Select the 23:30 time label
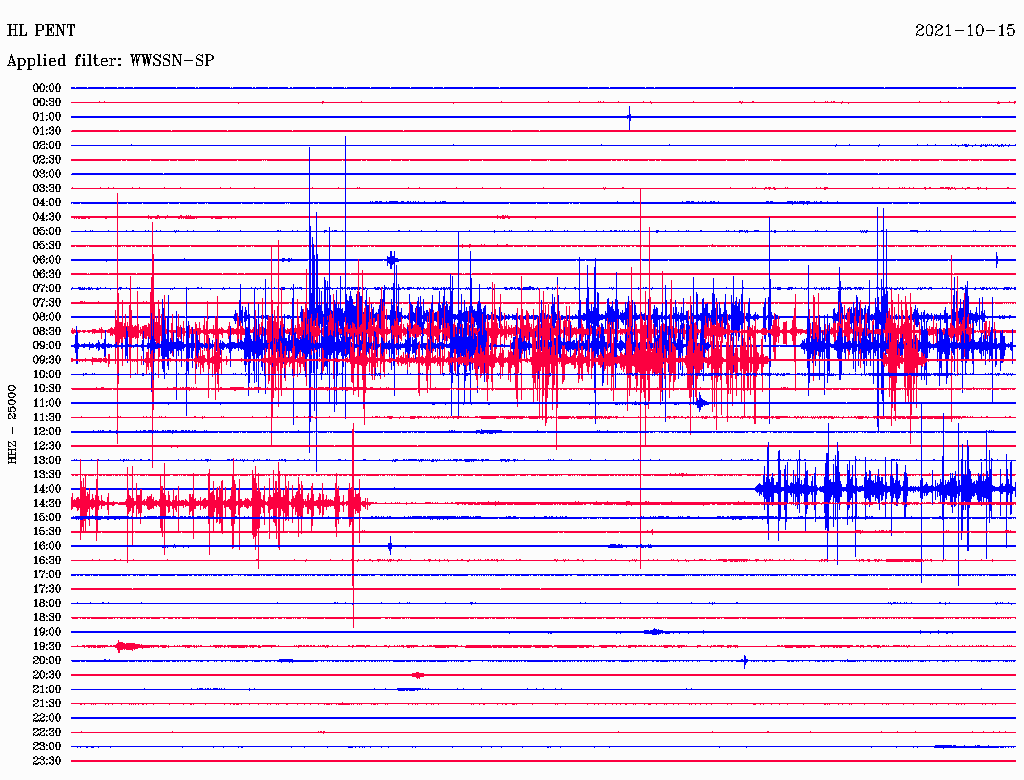 click(47, 761)
